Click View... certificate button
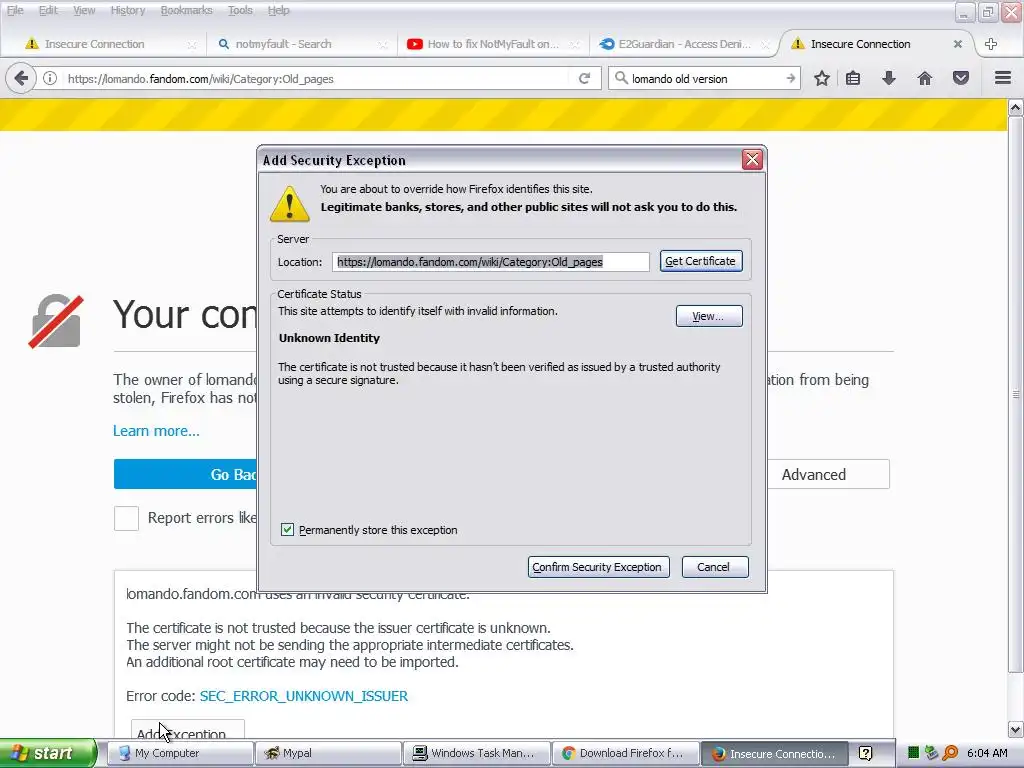 [709, 316]
